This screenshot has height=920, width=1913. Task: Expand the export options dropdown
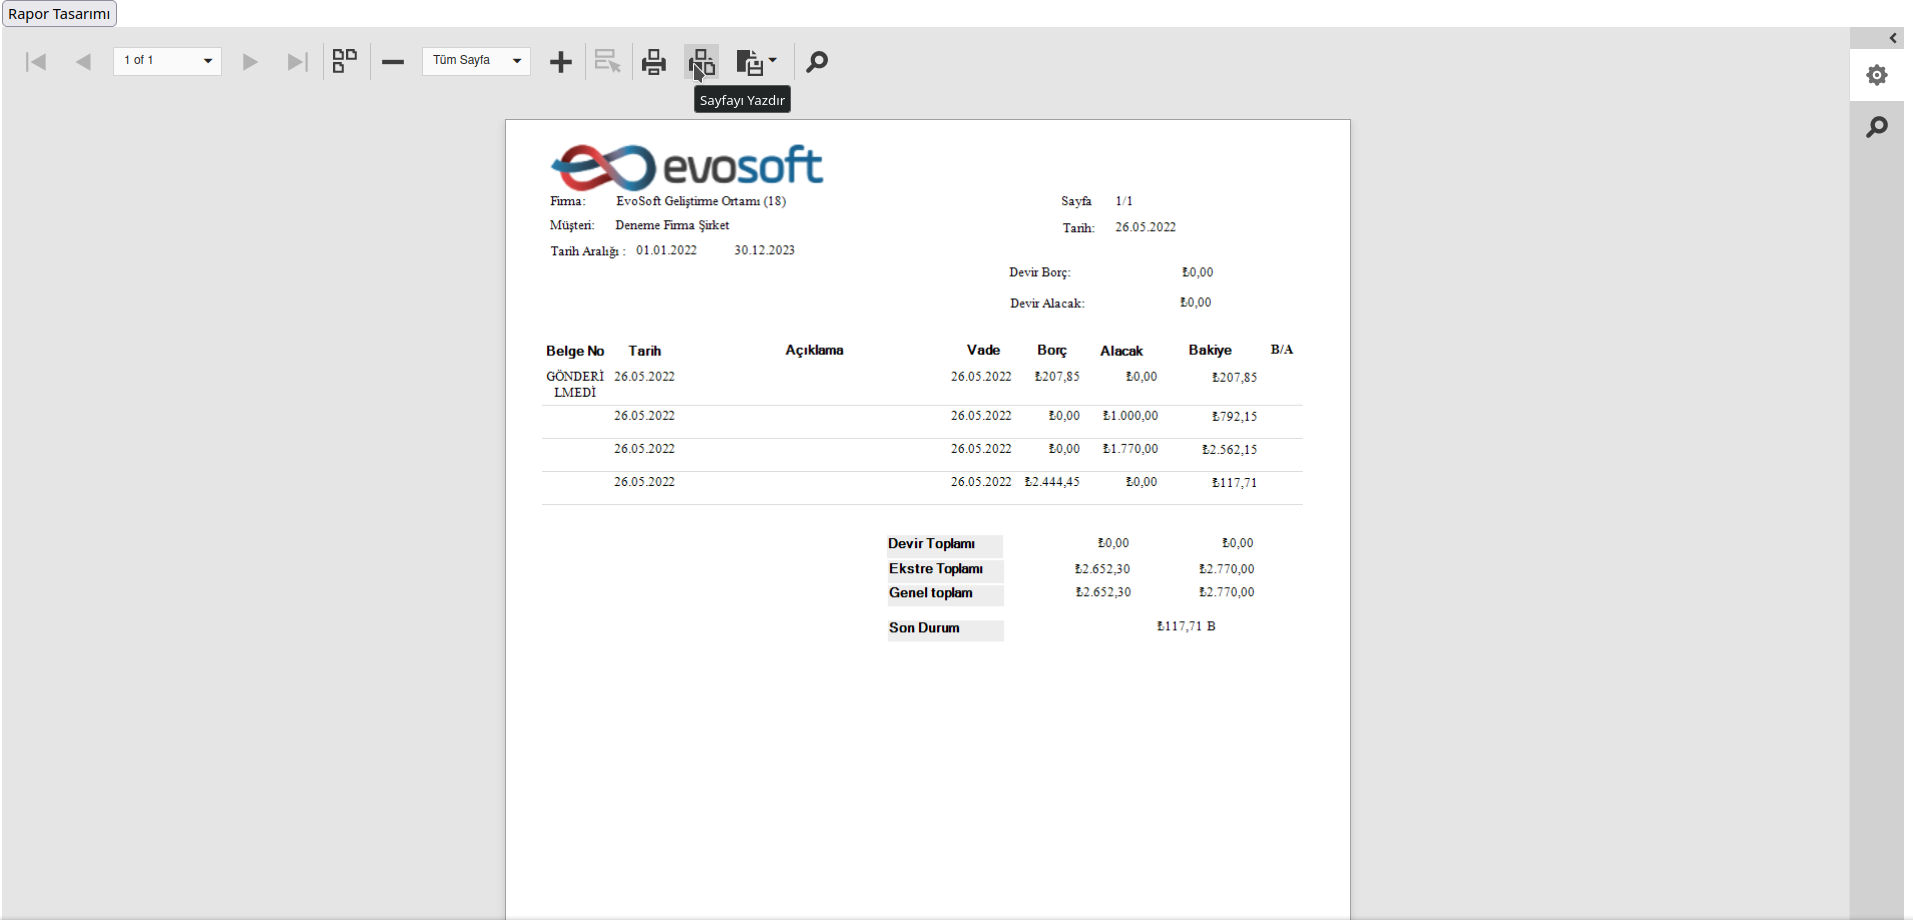point(757,62)
